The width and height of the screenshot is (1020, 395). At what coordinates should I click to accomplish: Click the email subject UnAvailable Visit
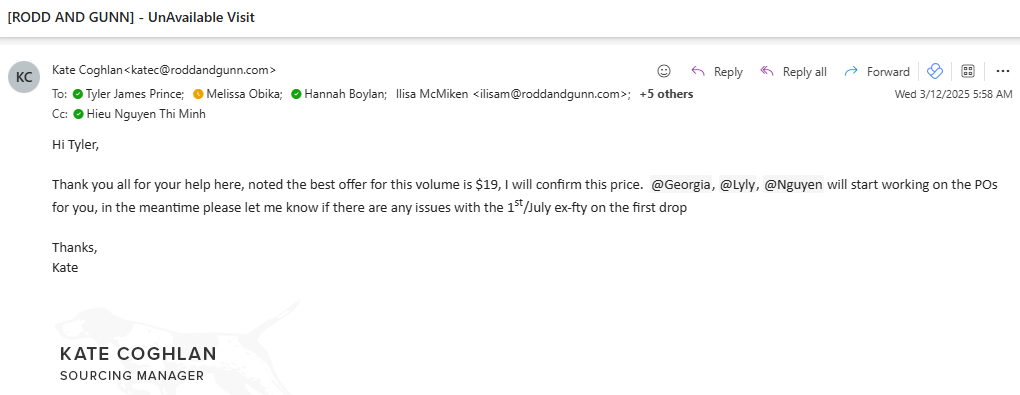point(201,18)
